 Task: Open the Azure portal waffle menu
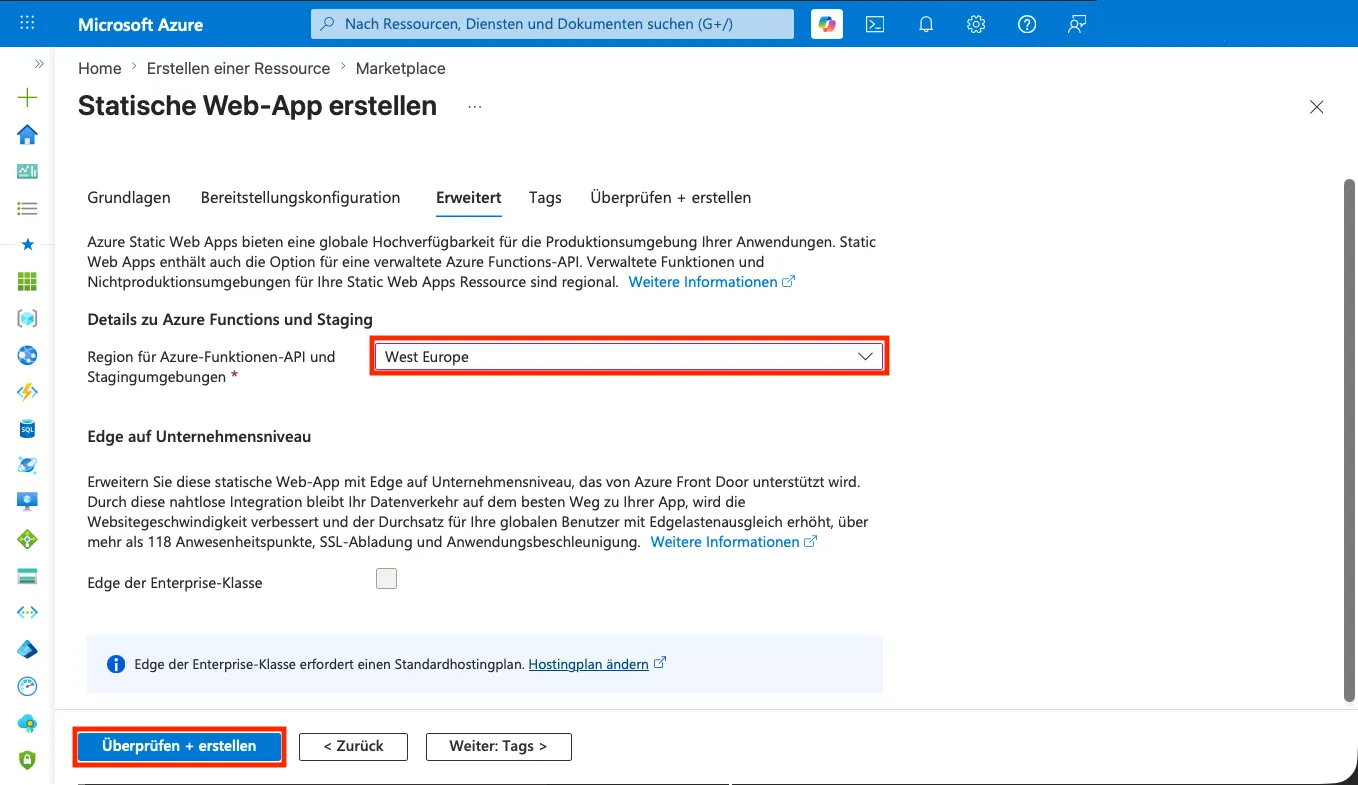pyautogui.click(x=27, y=23)
